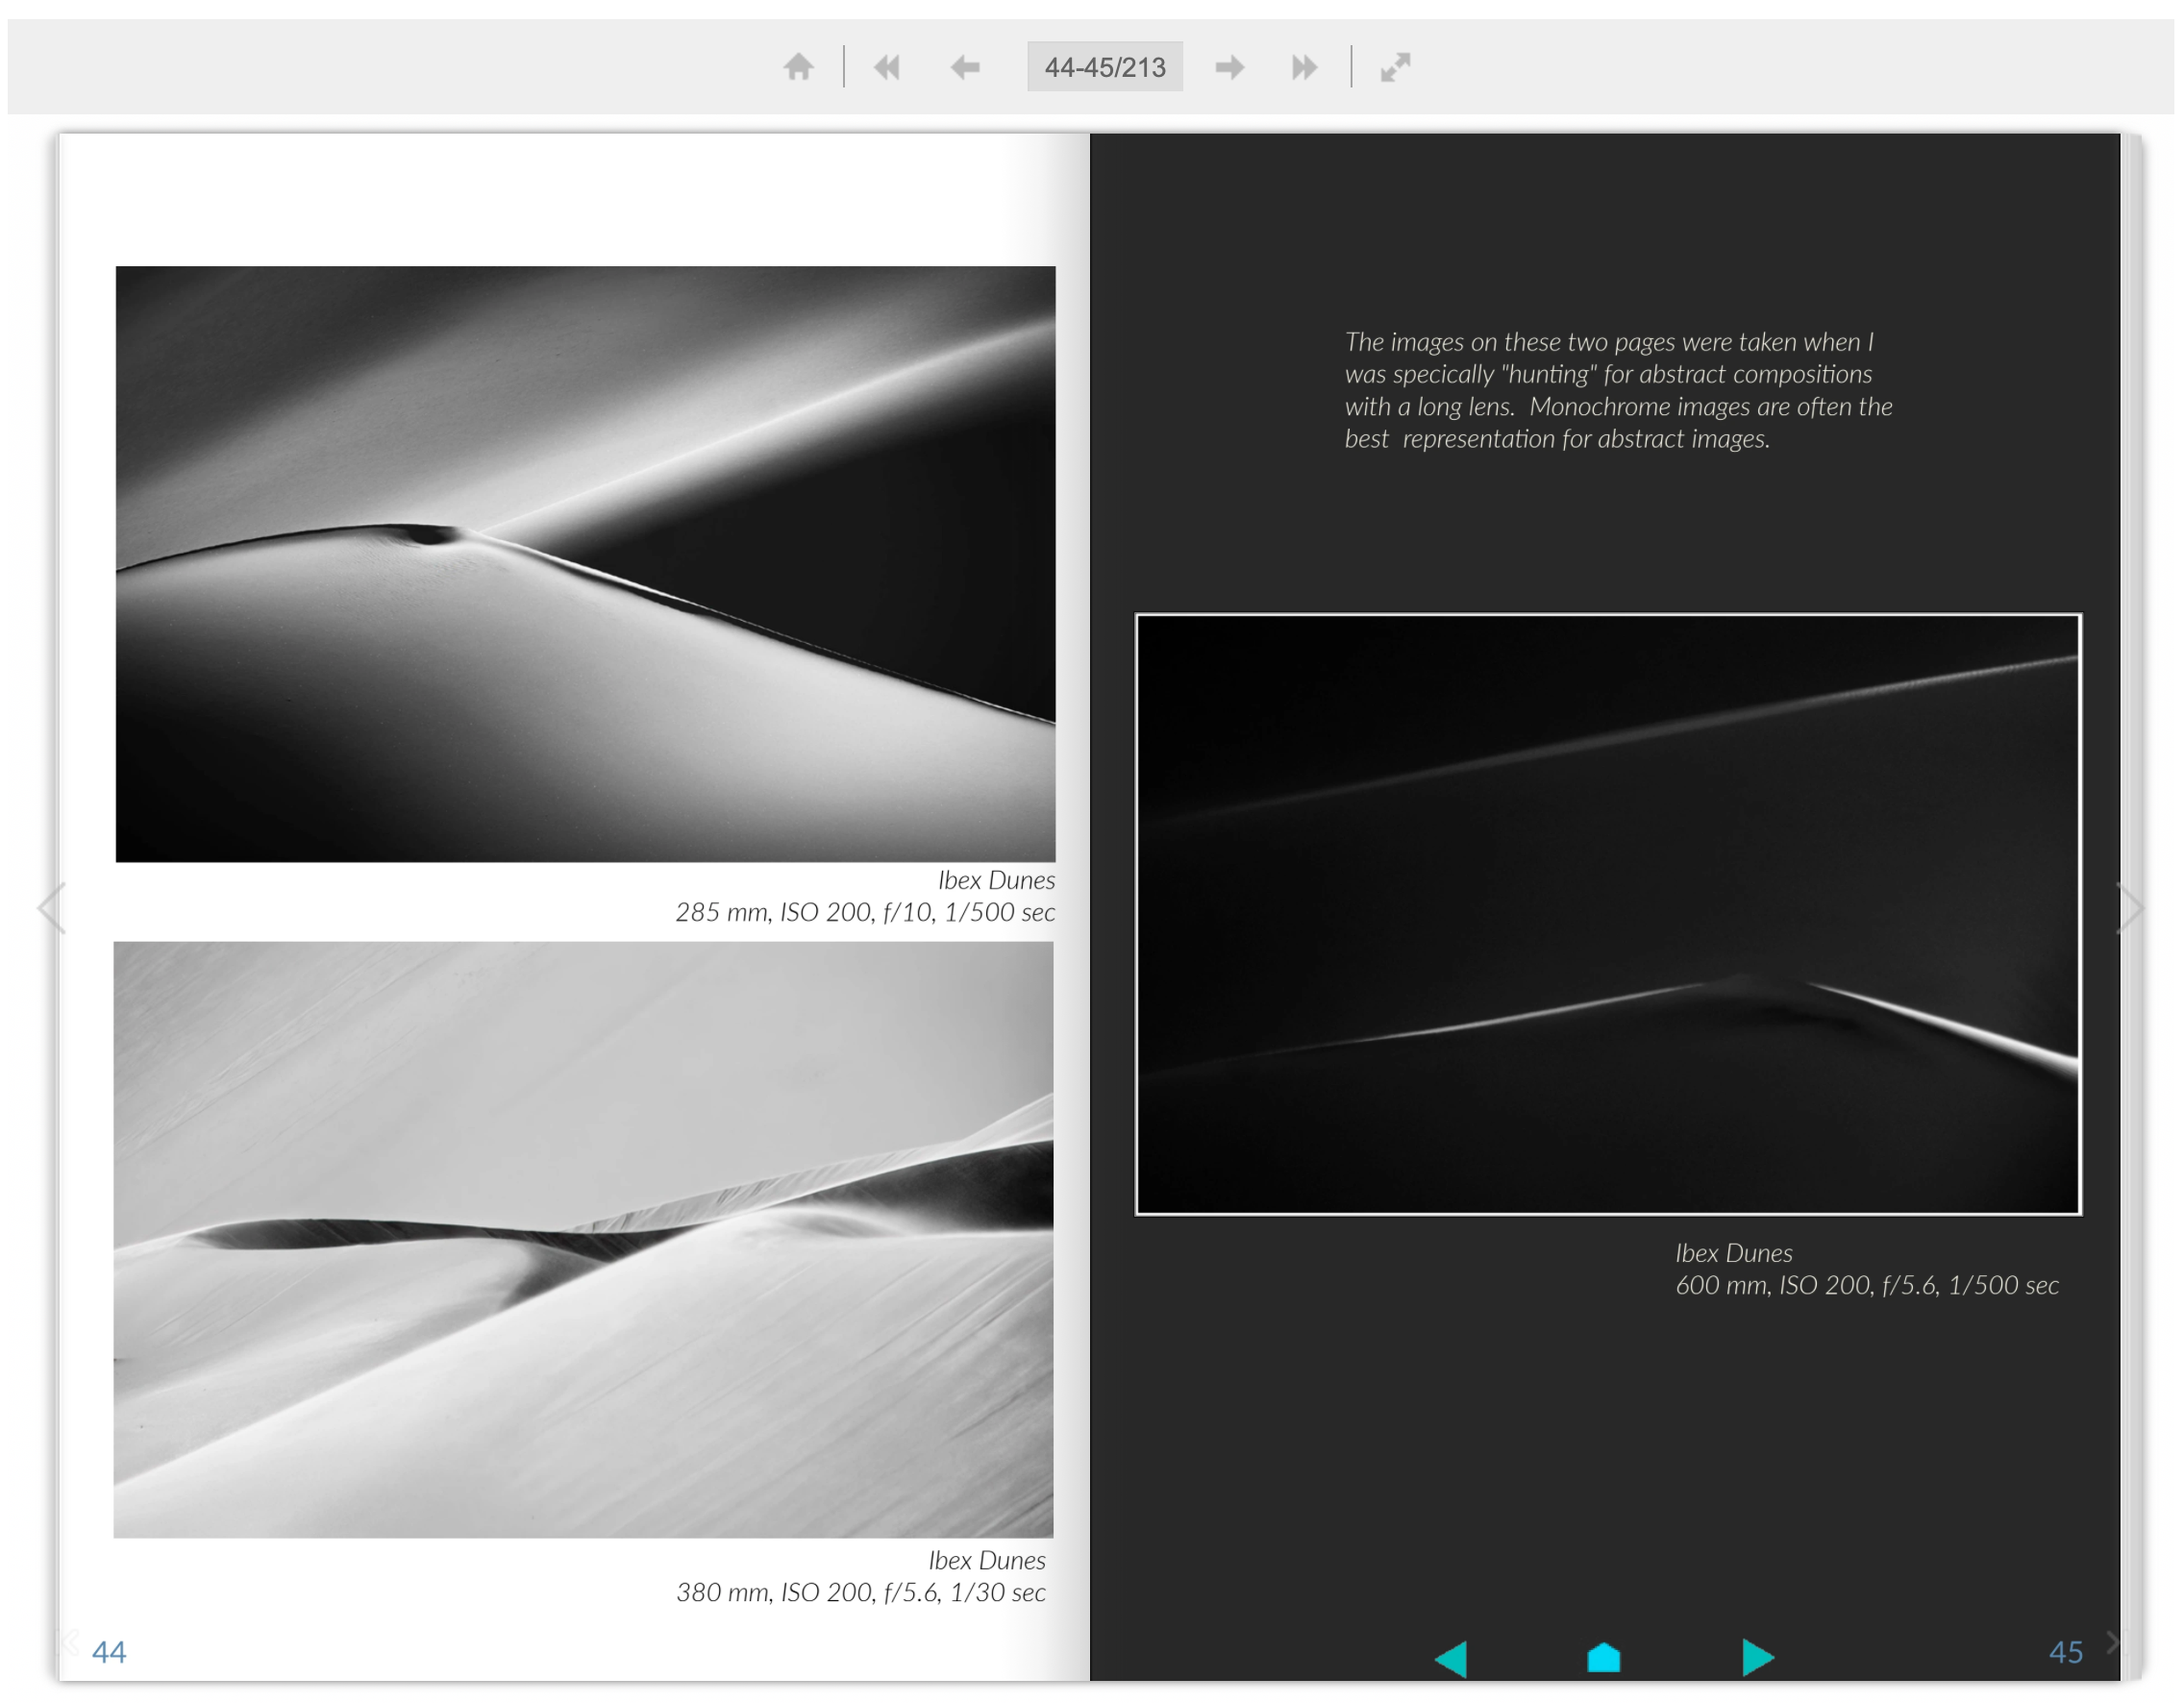Go back one page with the left arrow icon
2184x1703 pixels.
click(x=966, y=66)
